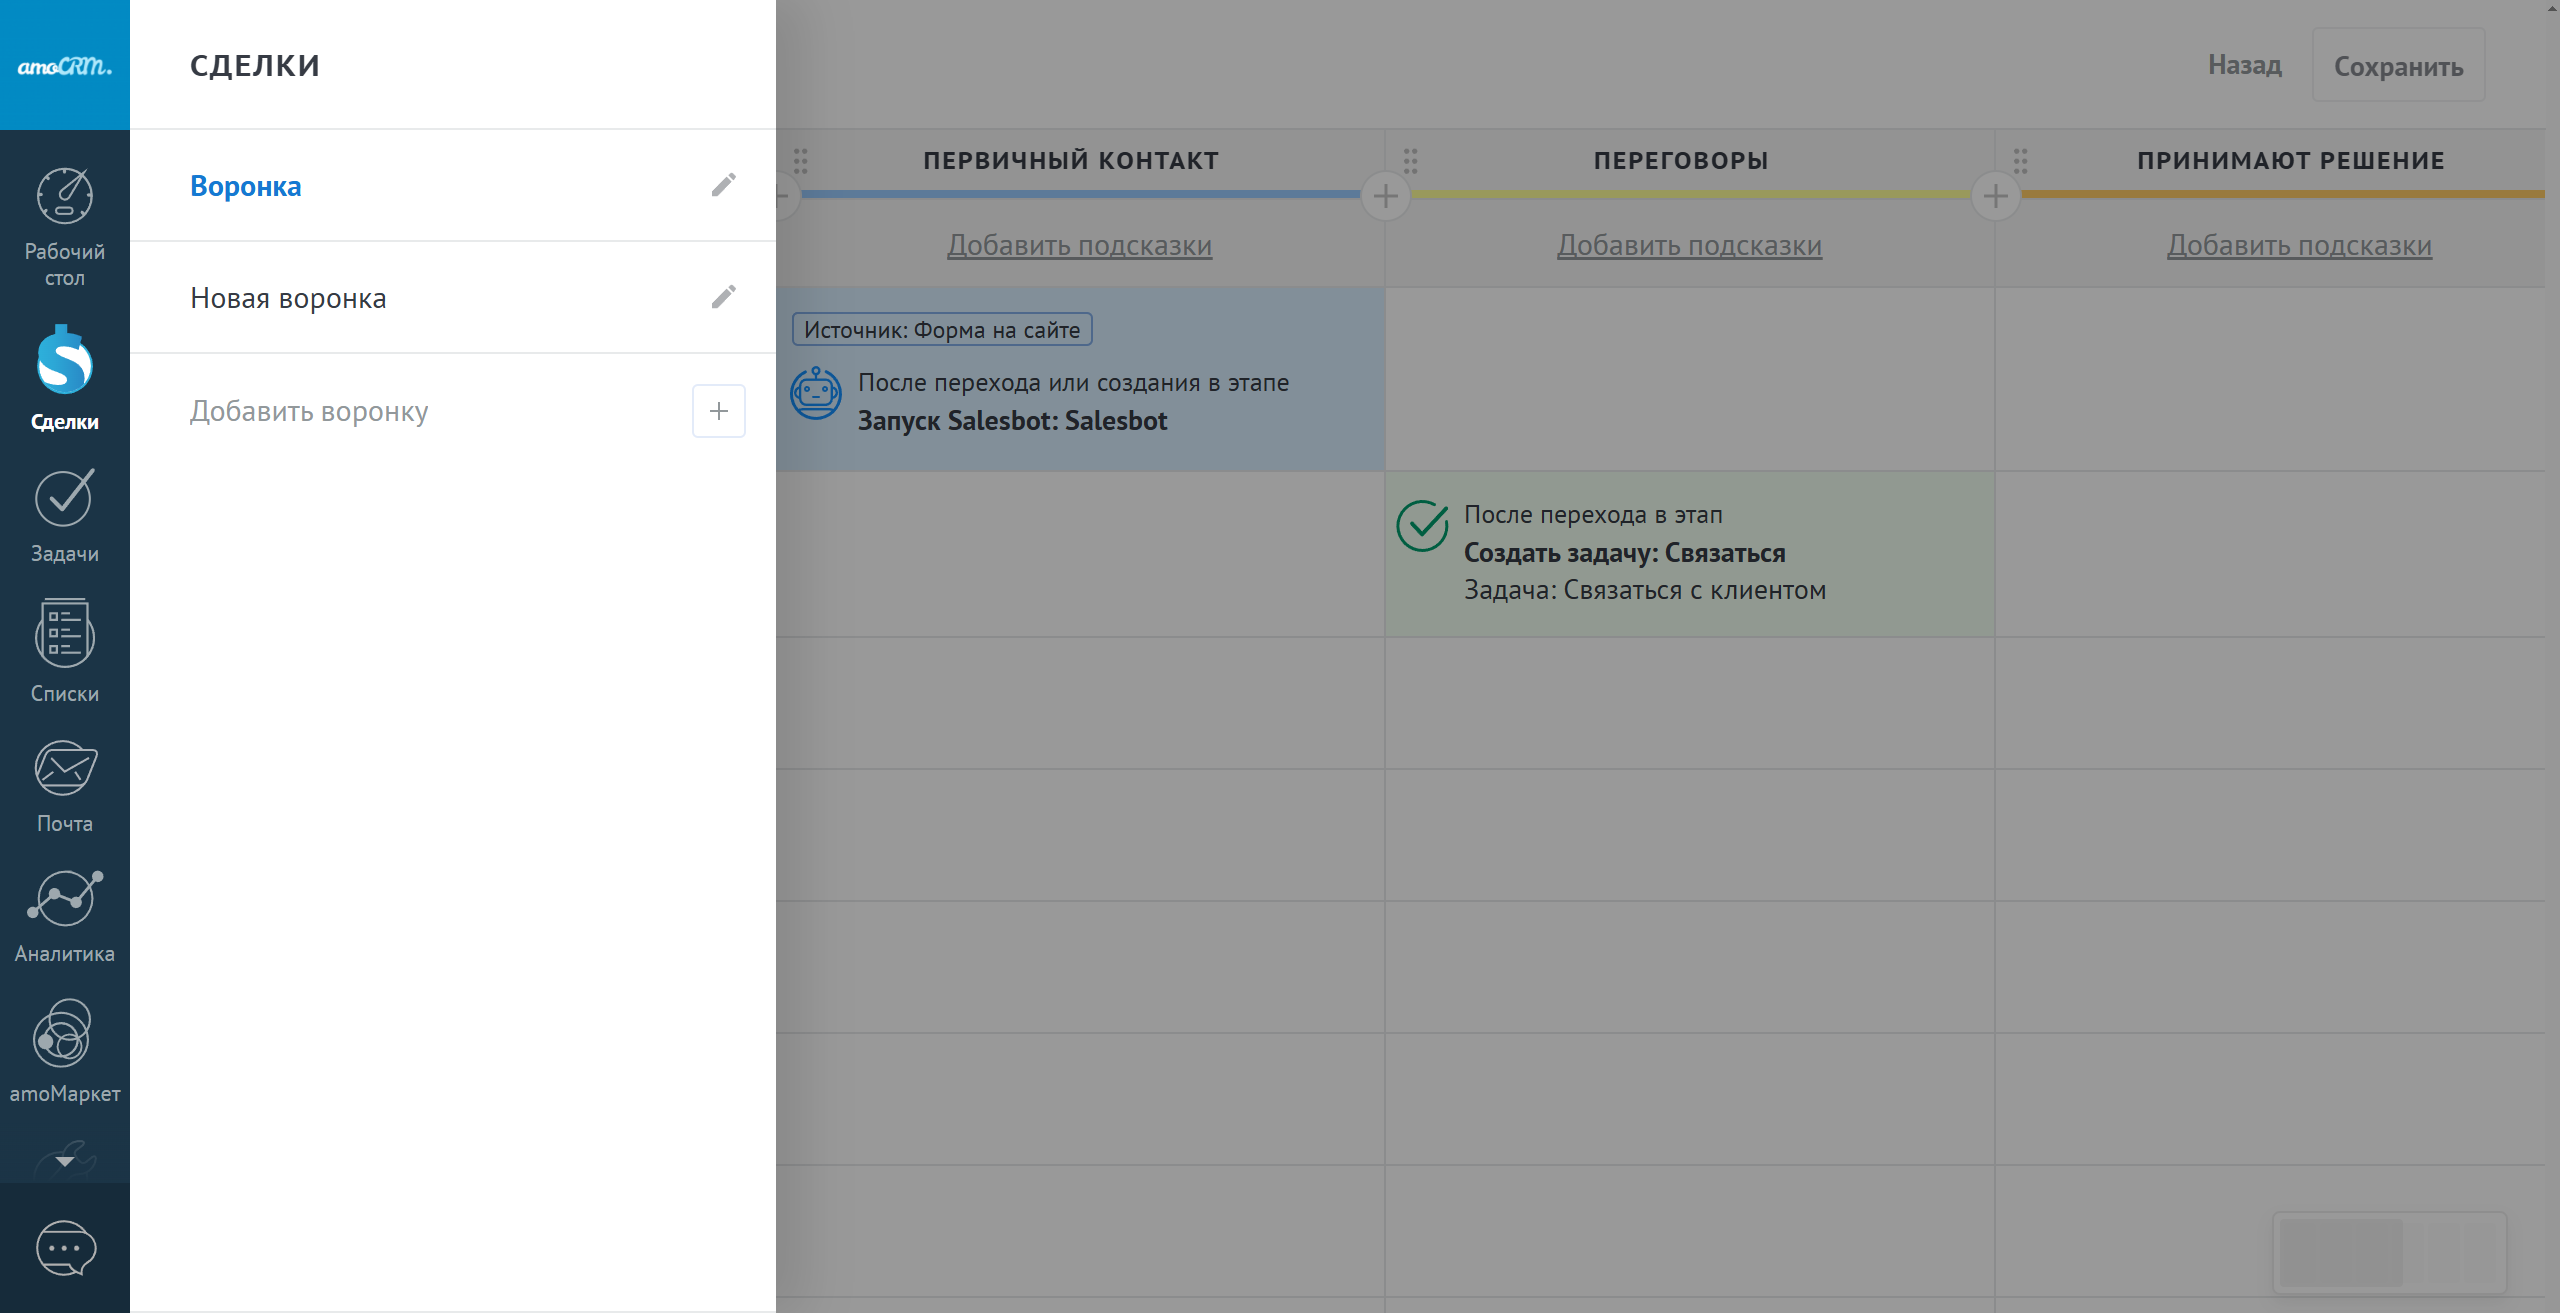Open the Почта mail icon
This screenshot has width=2560, height=1313.
pyautogui.click(x=64, y=786)
